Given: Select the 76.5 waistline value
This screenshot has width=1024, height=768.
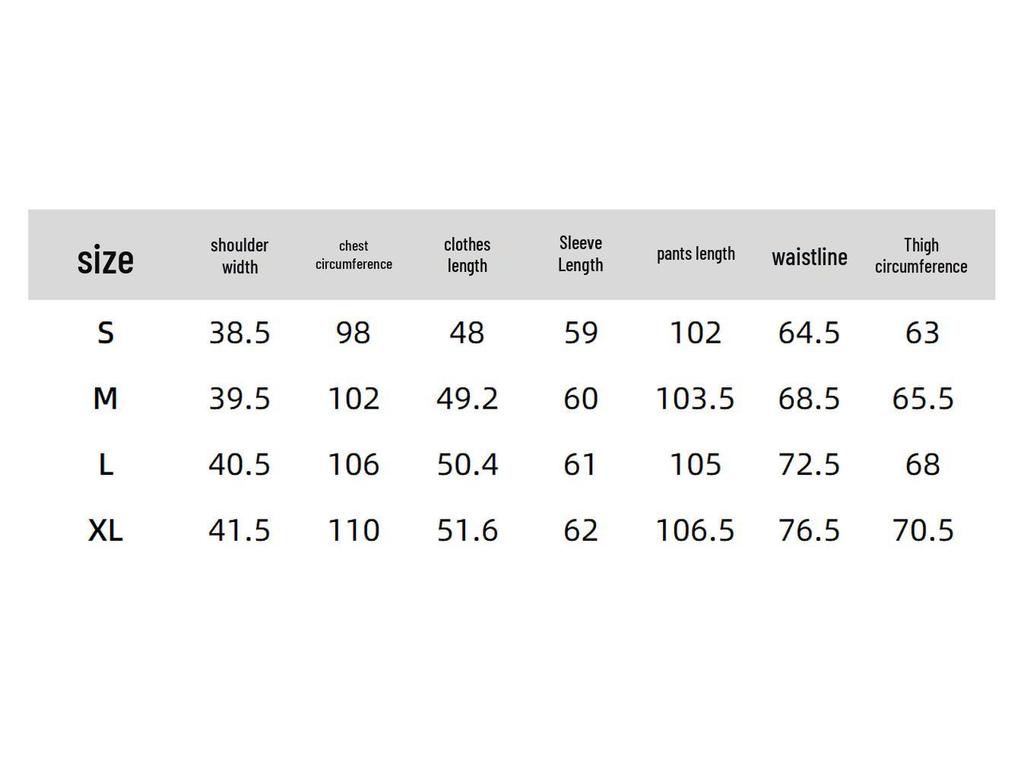Looking at the screenshot, I should click(x=809, y=531).
